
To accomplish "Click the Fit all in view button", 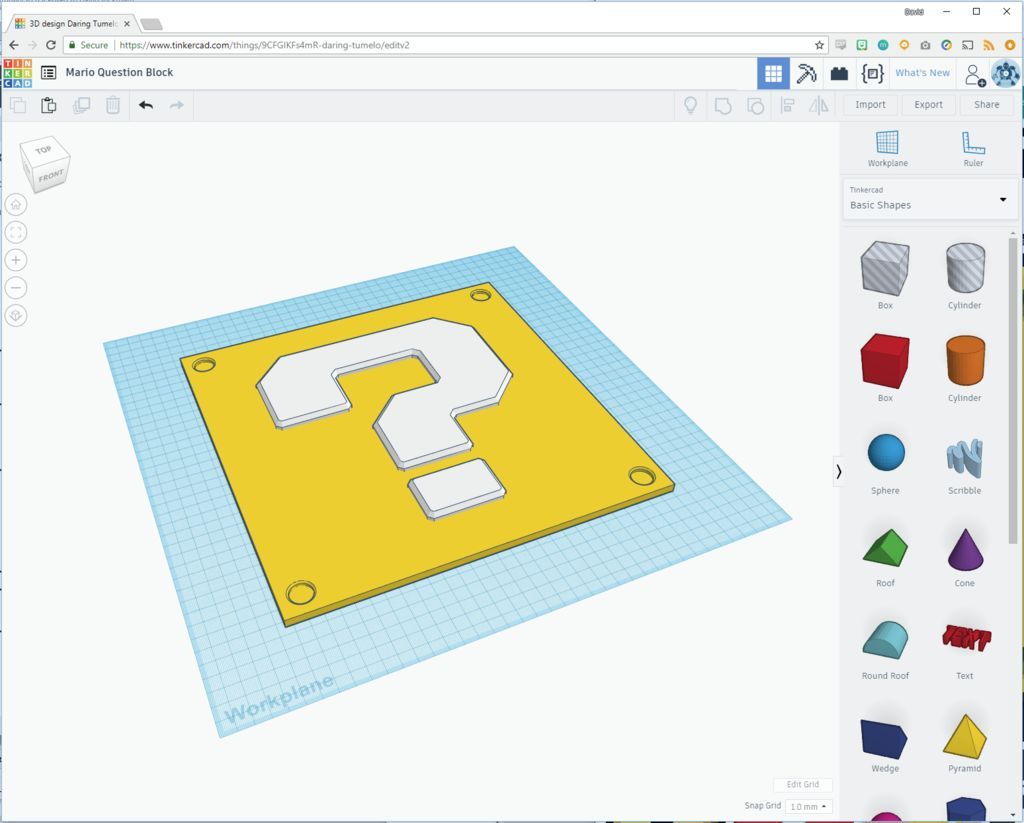I will (16, 233).
